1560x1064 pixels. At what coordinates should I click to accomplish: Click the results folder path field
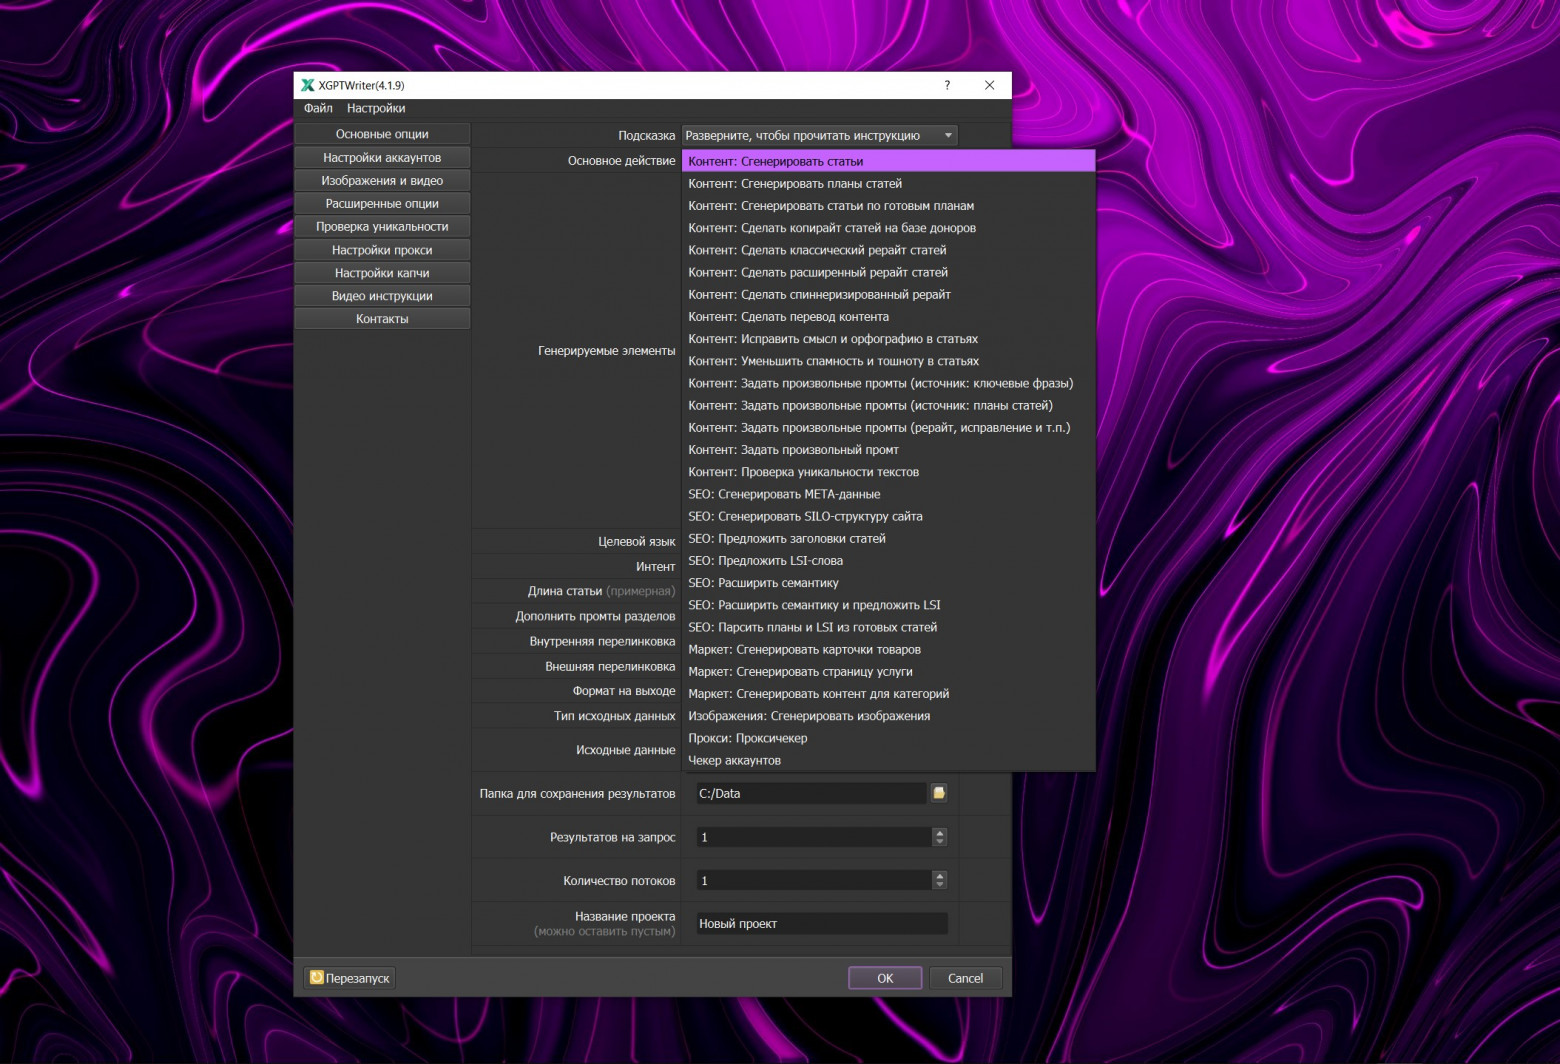pyautogui.click(x=811, y=793)
